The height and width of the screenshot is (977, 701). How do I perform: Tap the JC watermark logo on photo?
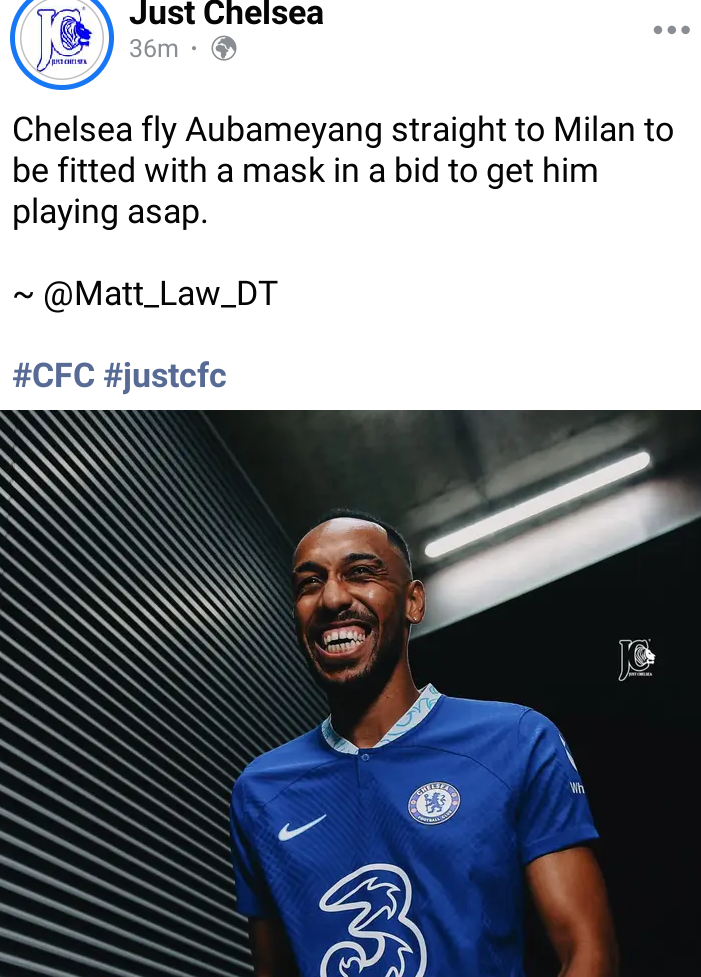tap(636, 659)
